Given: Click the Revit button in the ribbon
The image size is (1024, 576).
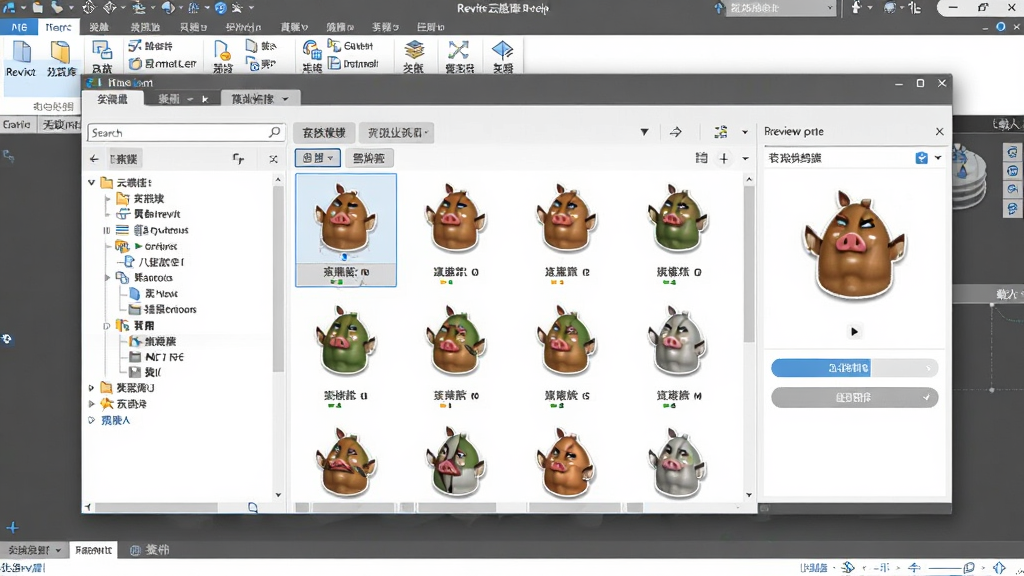Looking at the screenshot, I should click(x=20, y=59).
